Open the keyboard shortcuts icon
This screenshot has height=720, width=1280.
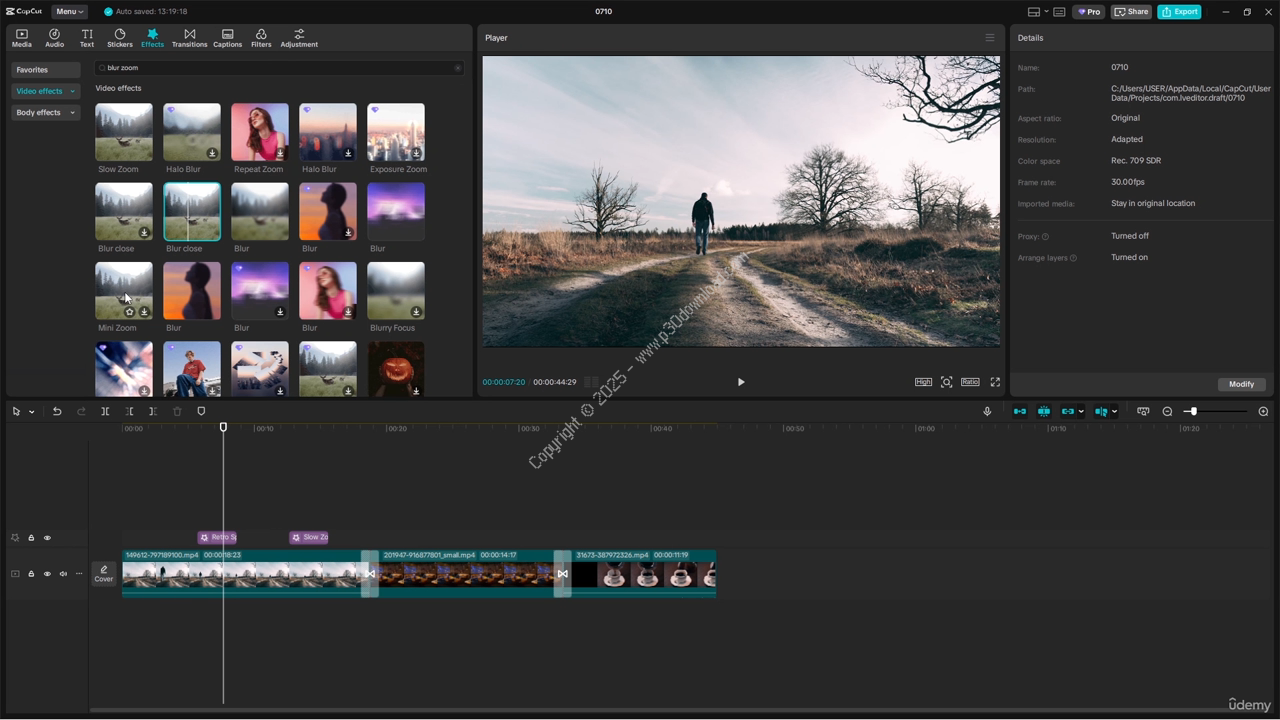[1059, 12]
